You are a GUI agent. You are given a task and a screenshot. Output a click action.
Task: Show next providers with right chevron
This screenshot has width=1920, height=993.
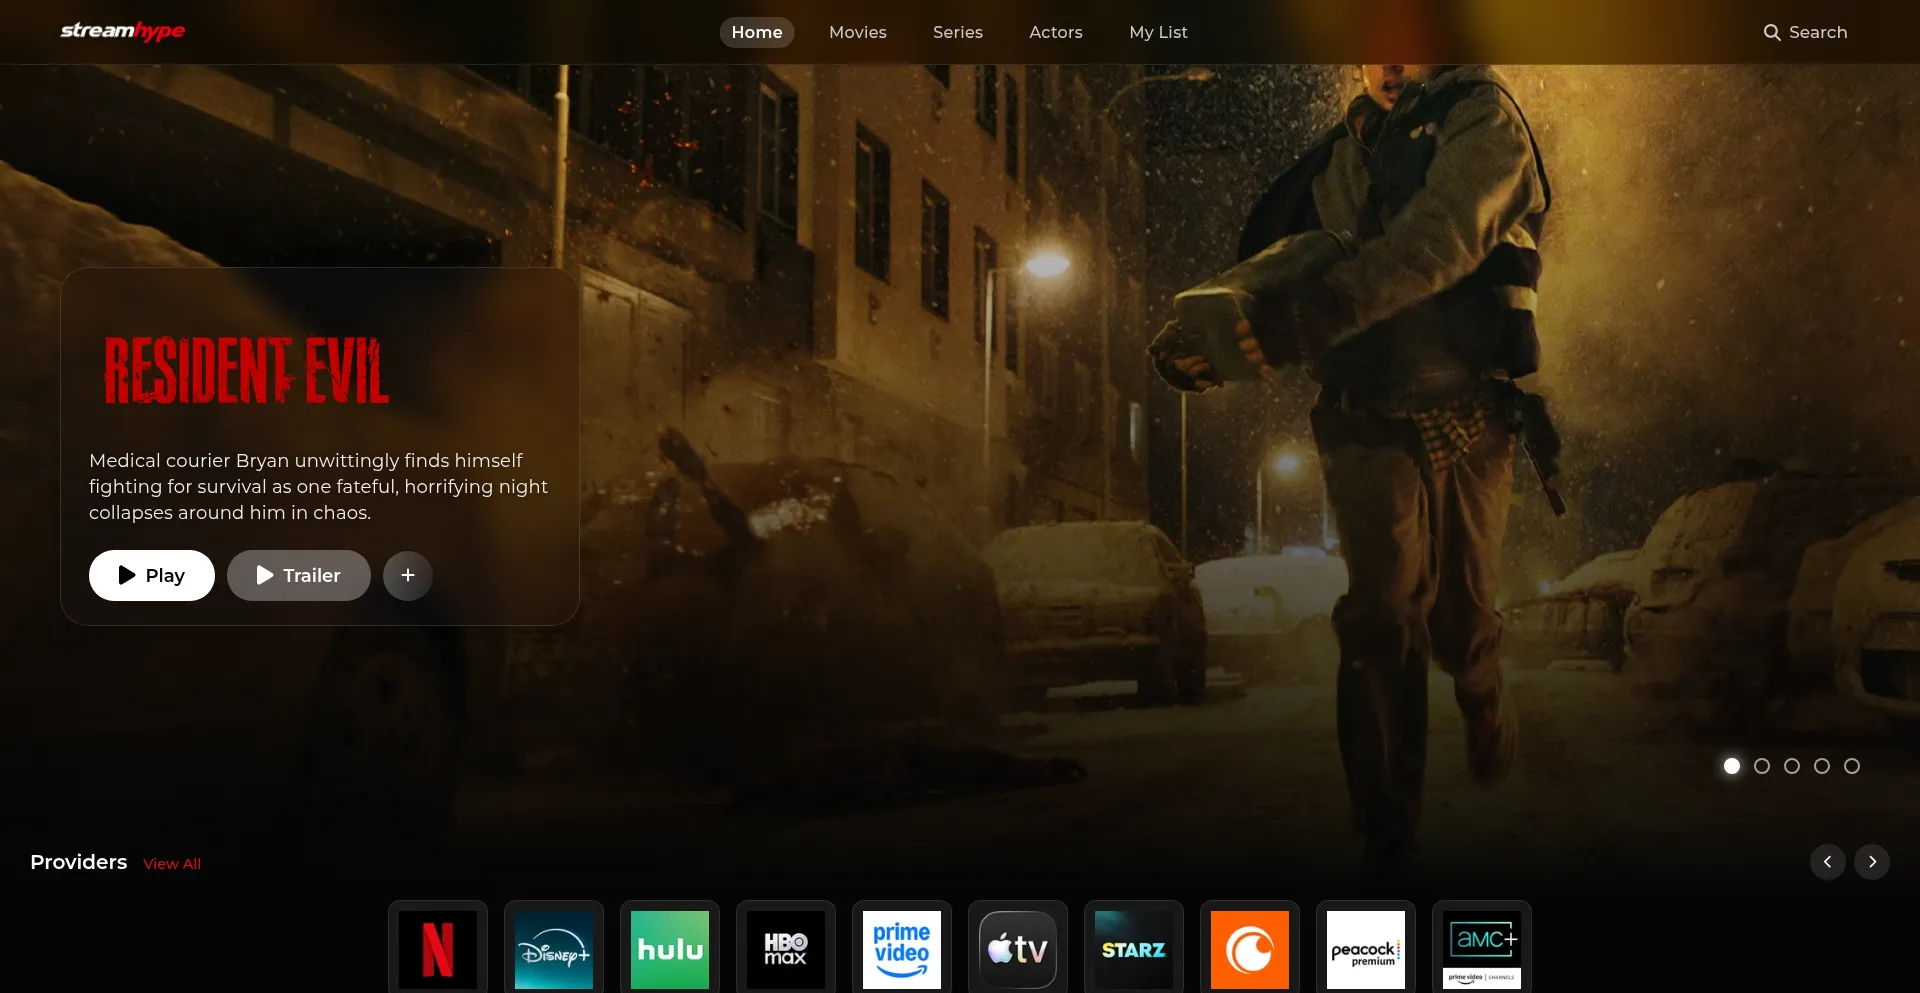[1872, 862]
